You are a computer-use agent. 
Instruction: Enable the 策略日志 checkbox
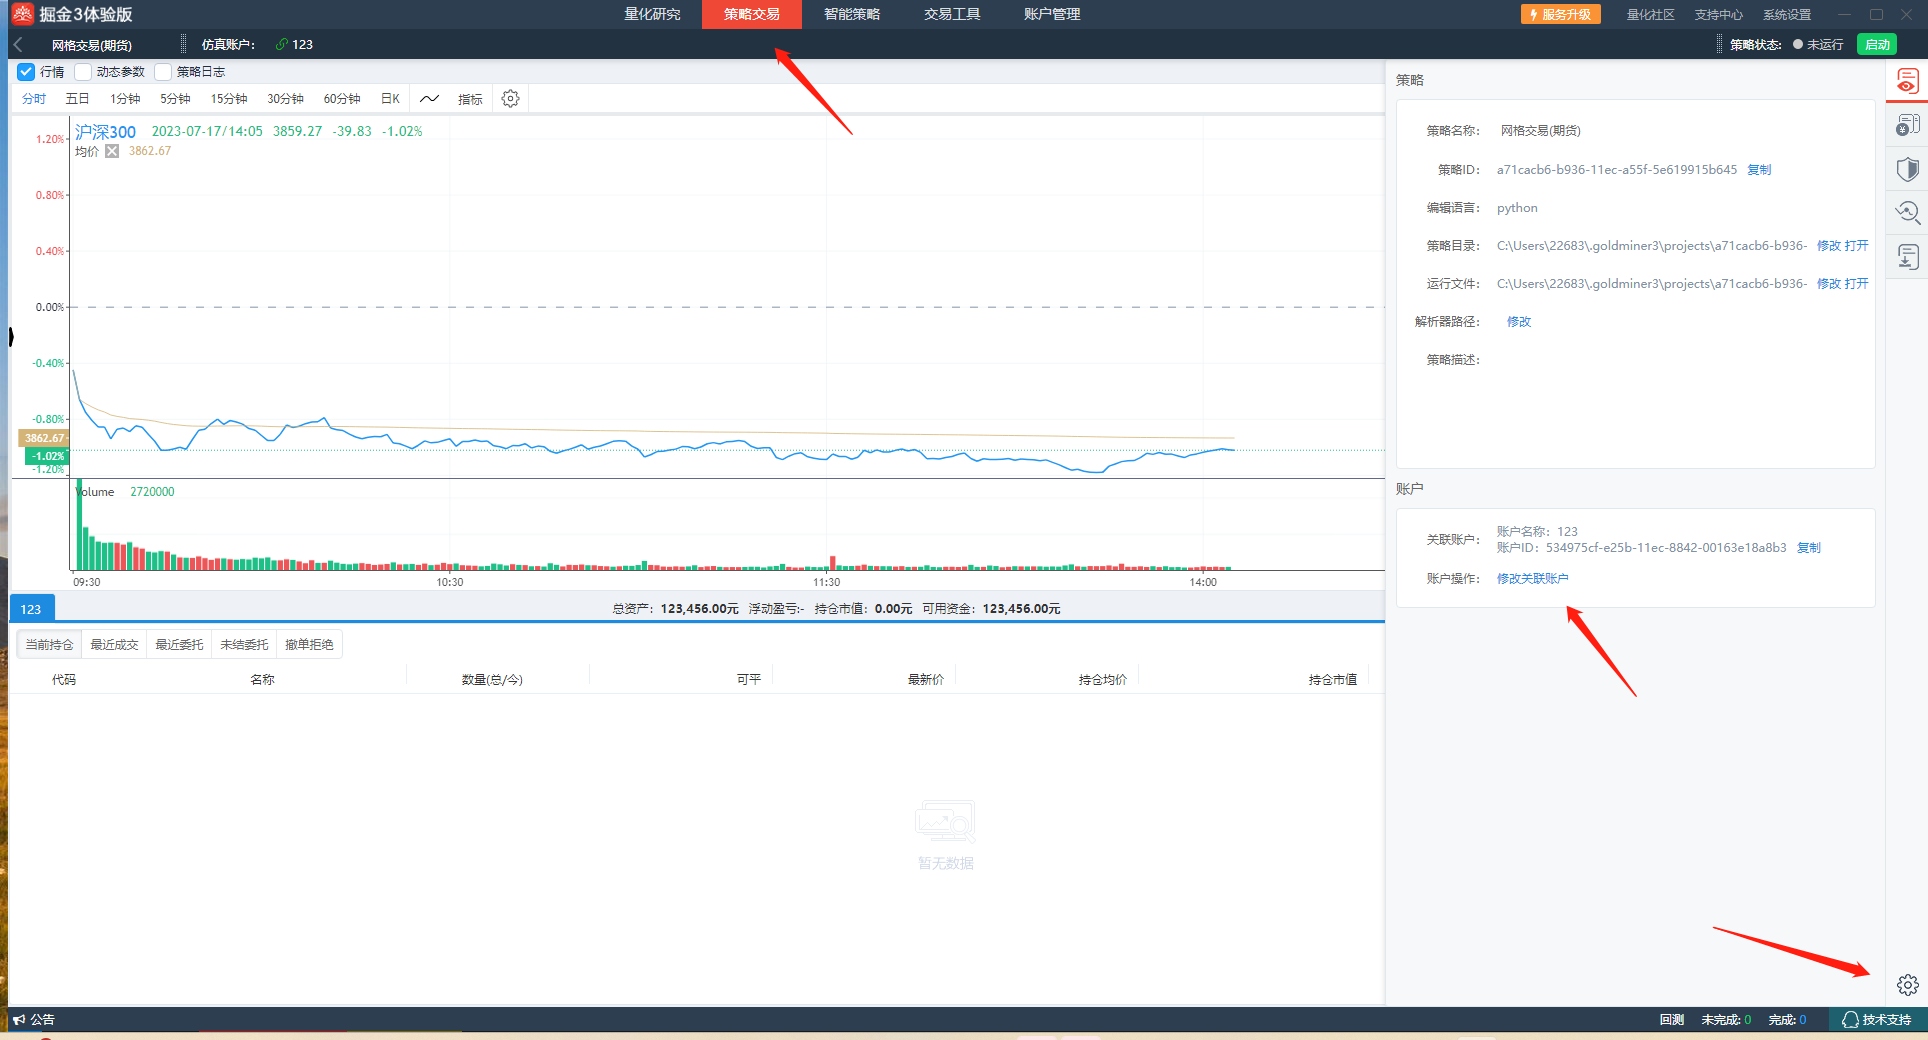pyautogui.click(x=163, y=72)
